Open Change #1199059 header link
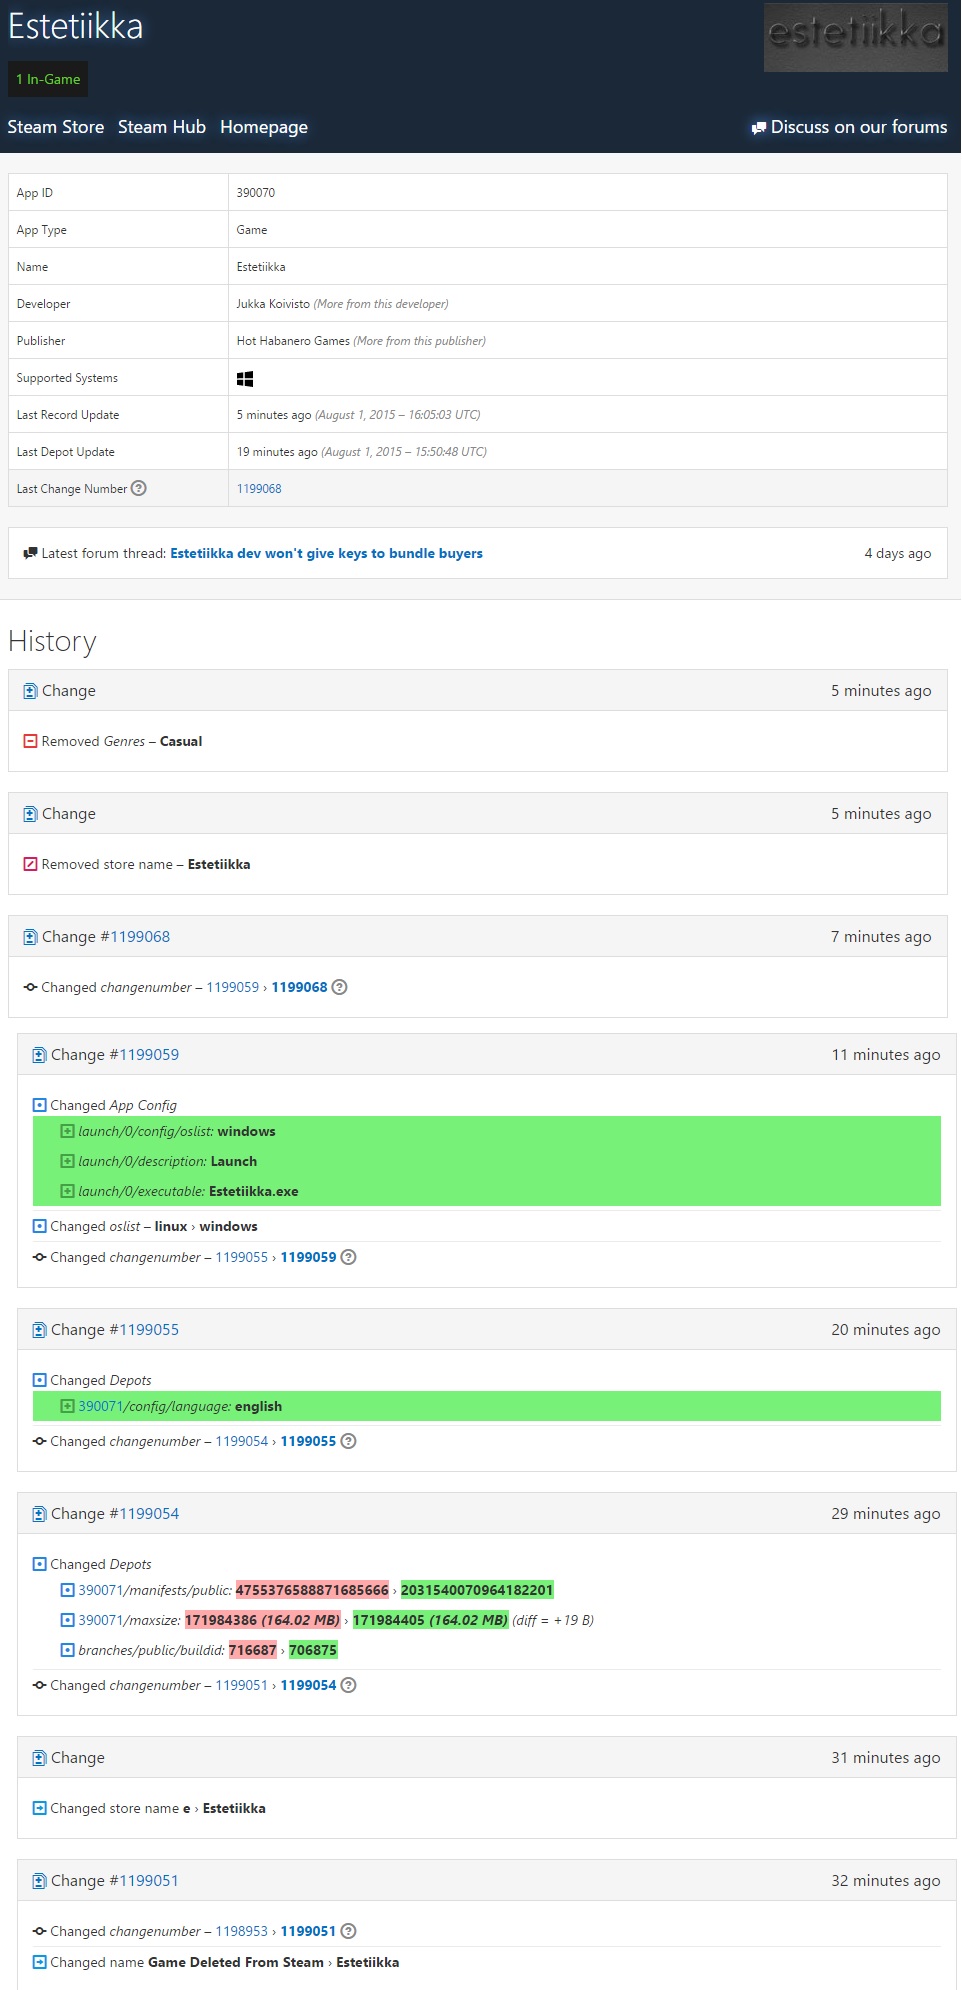Screen dimensions: 962x1990 (149, 1055)
